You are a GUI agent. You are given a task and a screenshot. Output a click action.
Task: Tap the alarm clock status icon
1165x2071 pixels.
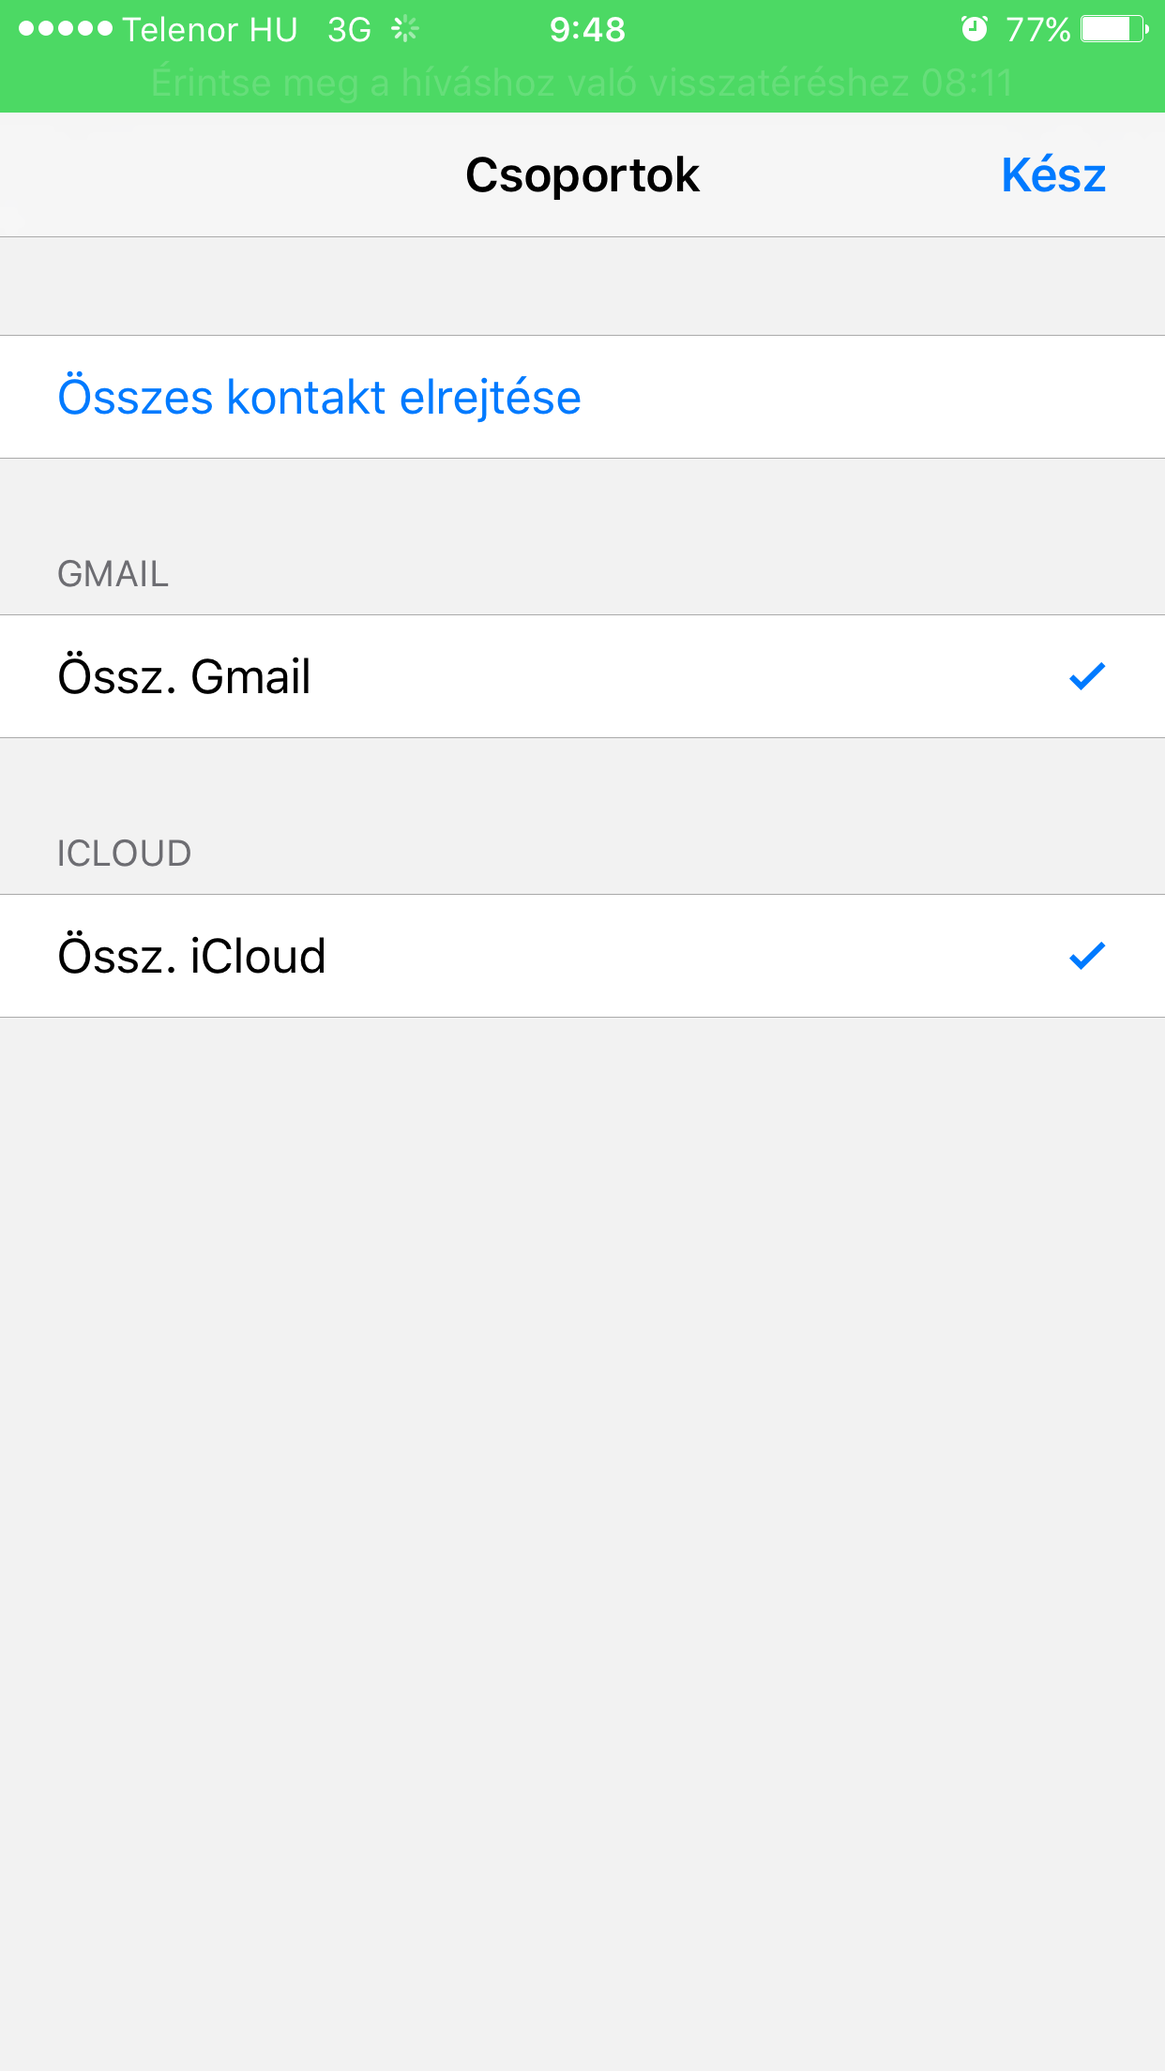click(974, 29)
